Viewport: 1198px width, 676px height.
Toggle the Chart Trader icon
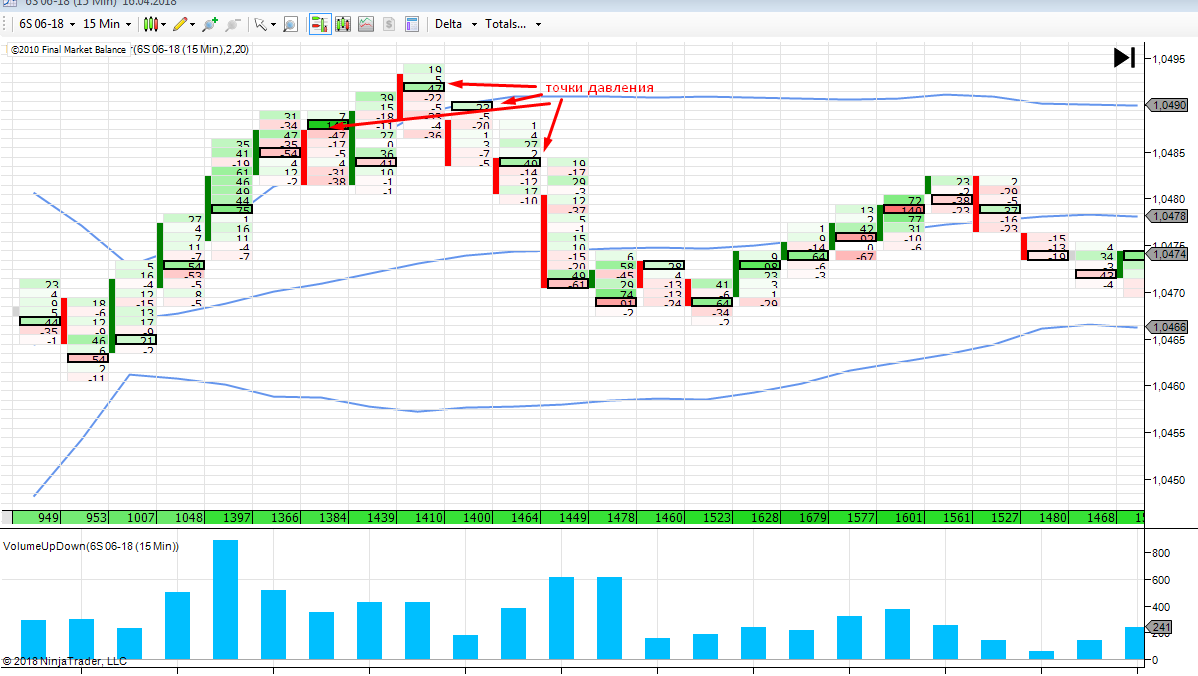click(x=320, y=24)
